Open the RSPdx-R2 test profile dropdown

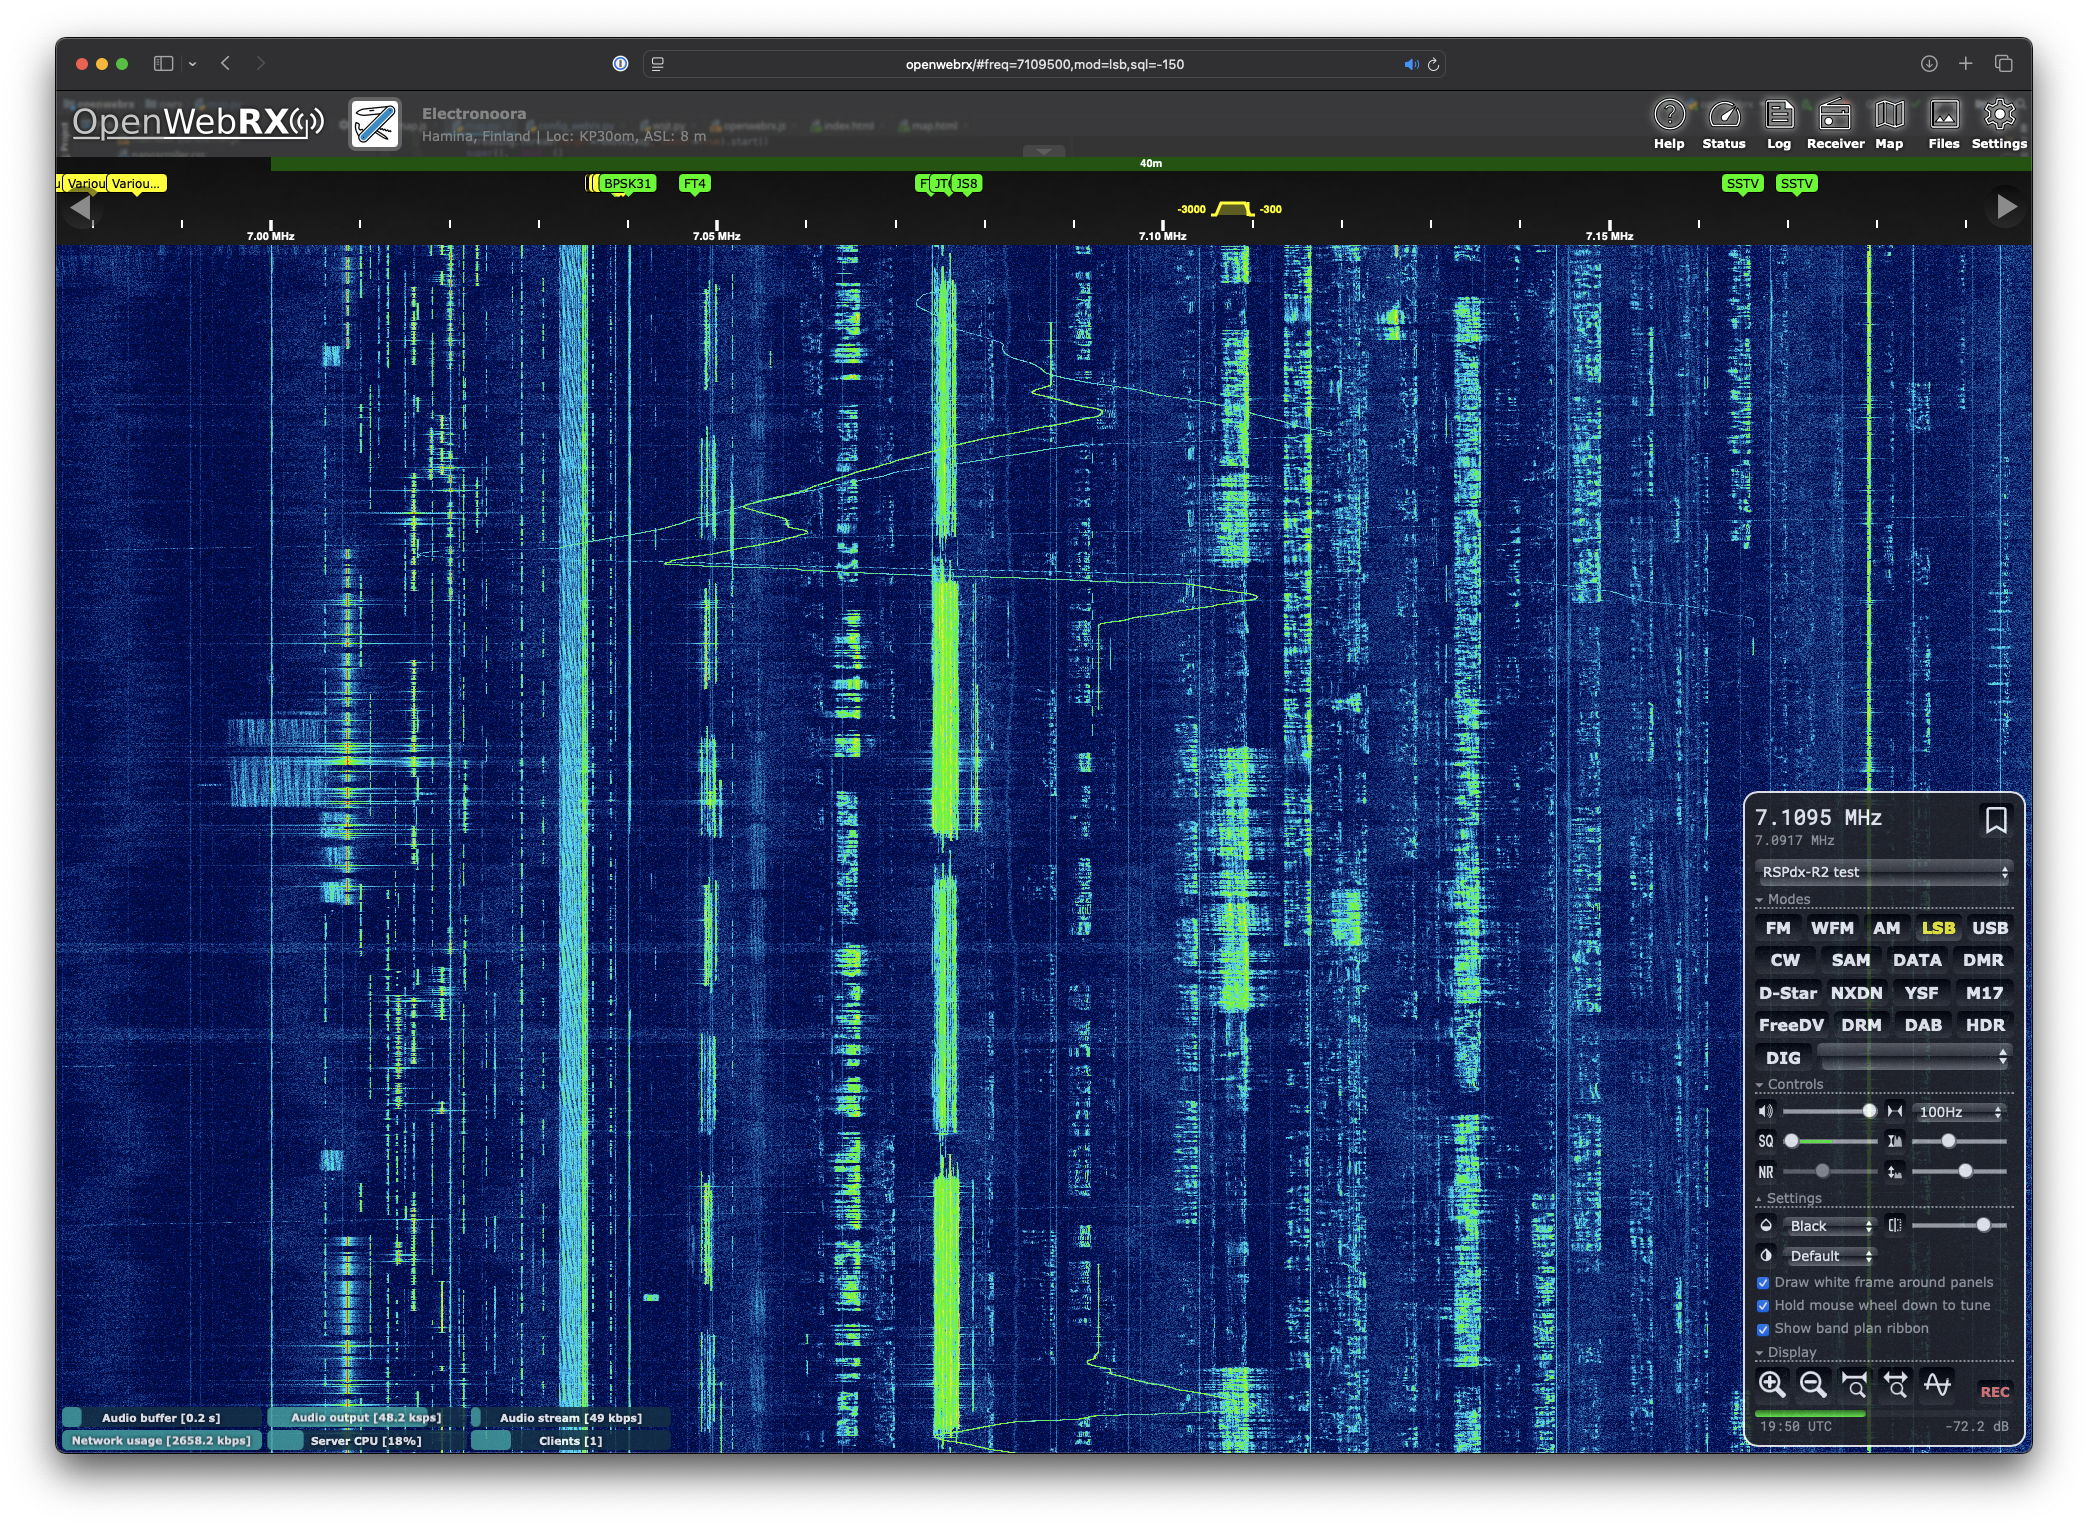click(1883, 872)
